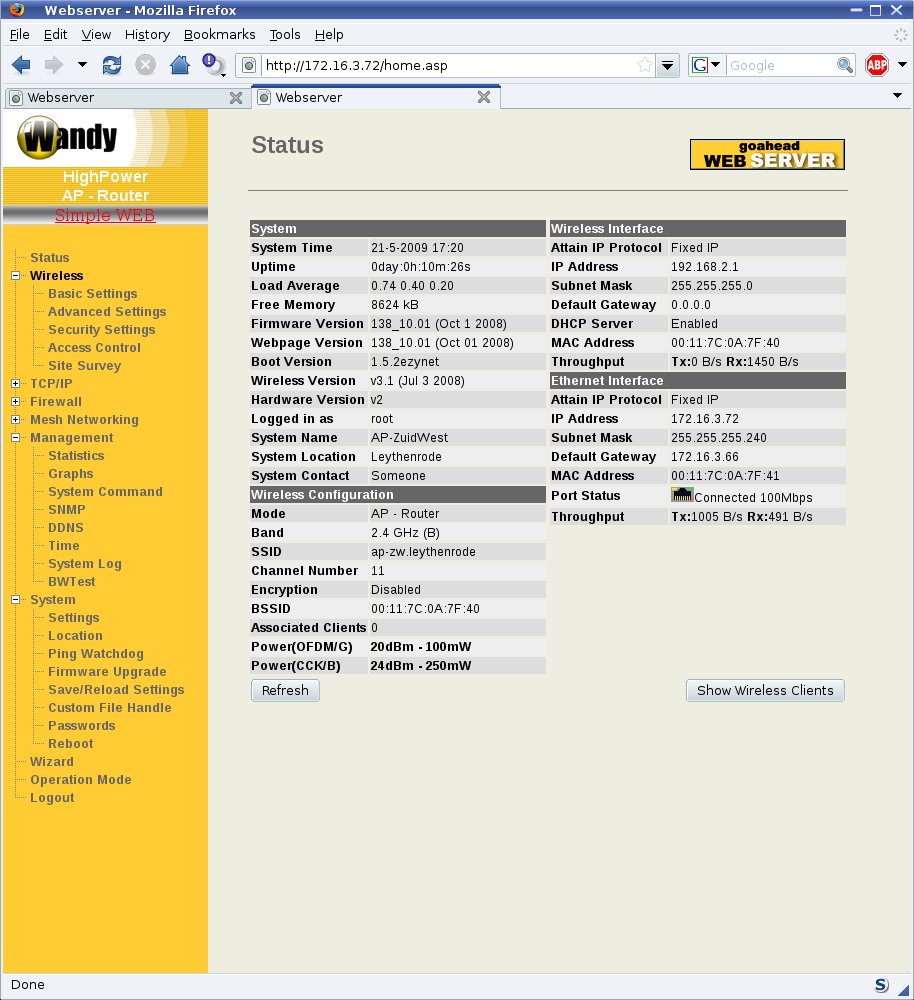Open Site Survey in sidebar
Image resolution: width=914 pixels, height=1000 pixels.
pyautogui.click(x=84, y=366)
